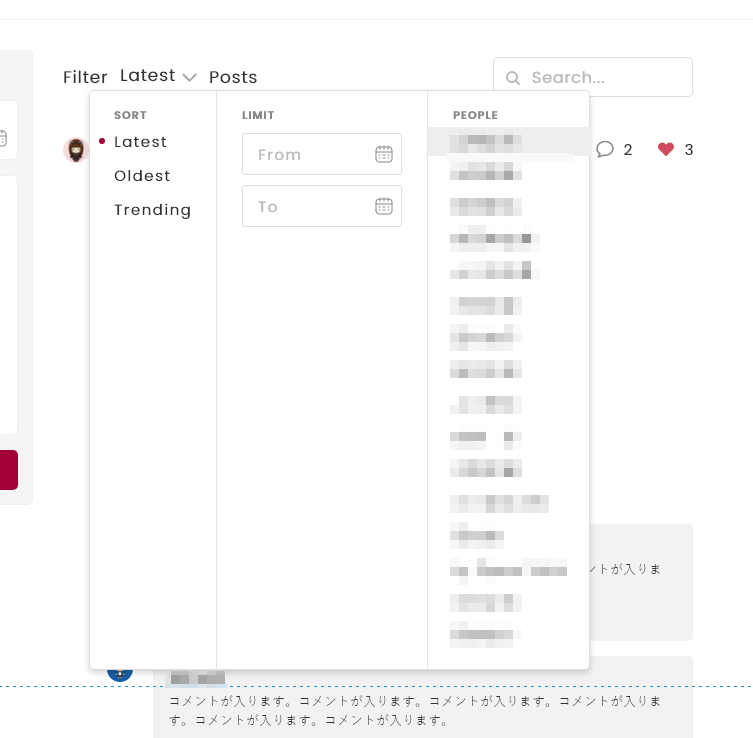This screenshot has width=753, height=738.
Task: Click the bottom Japanese comment text block
Action: [415, 710]
